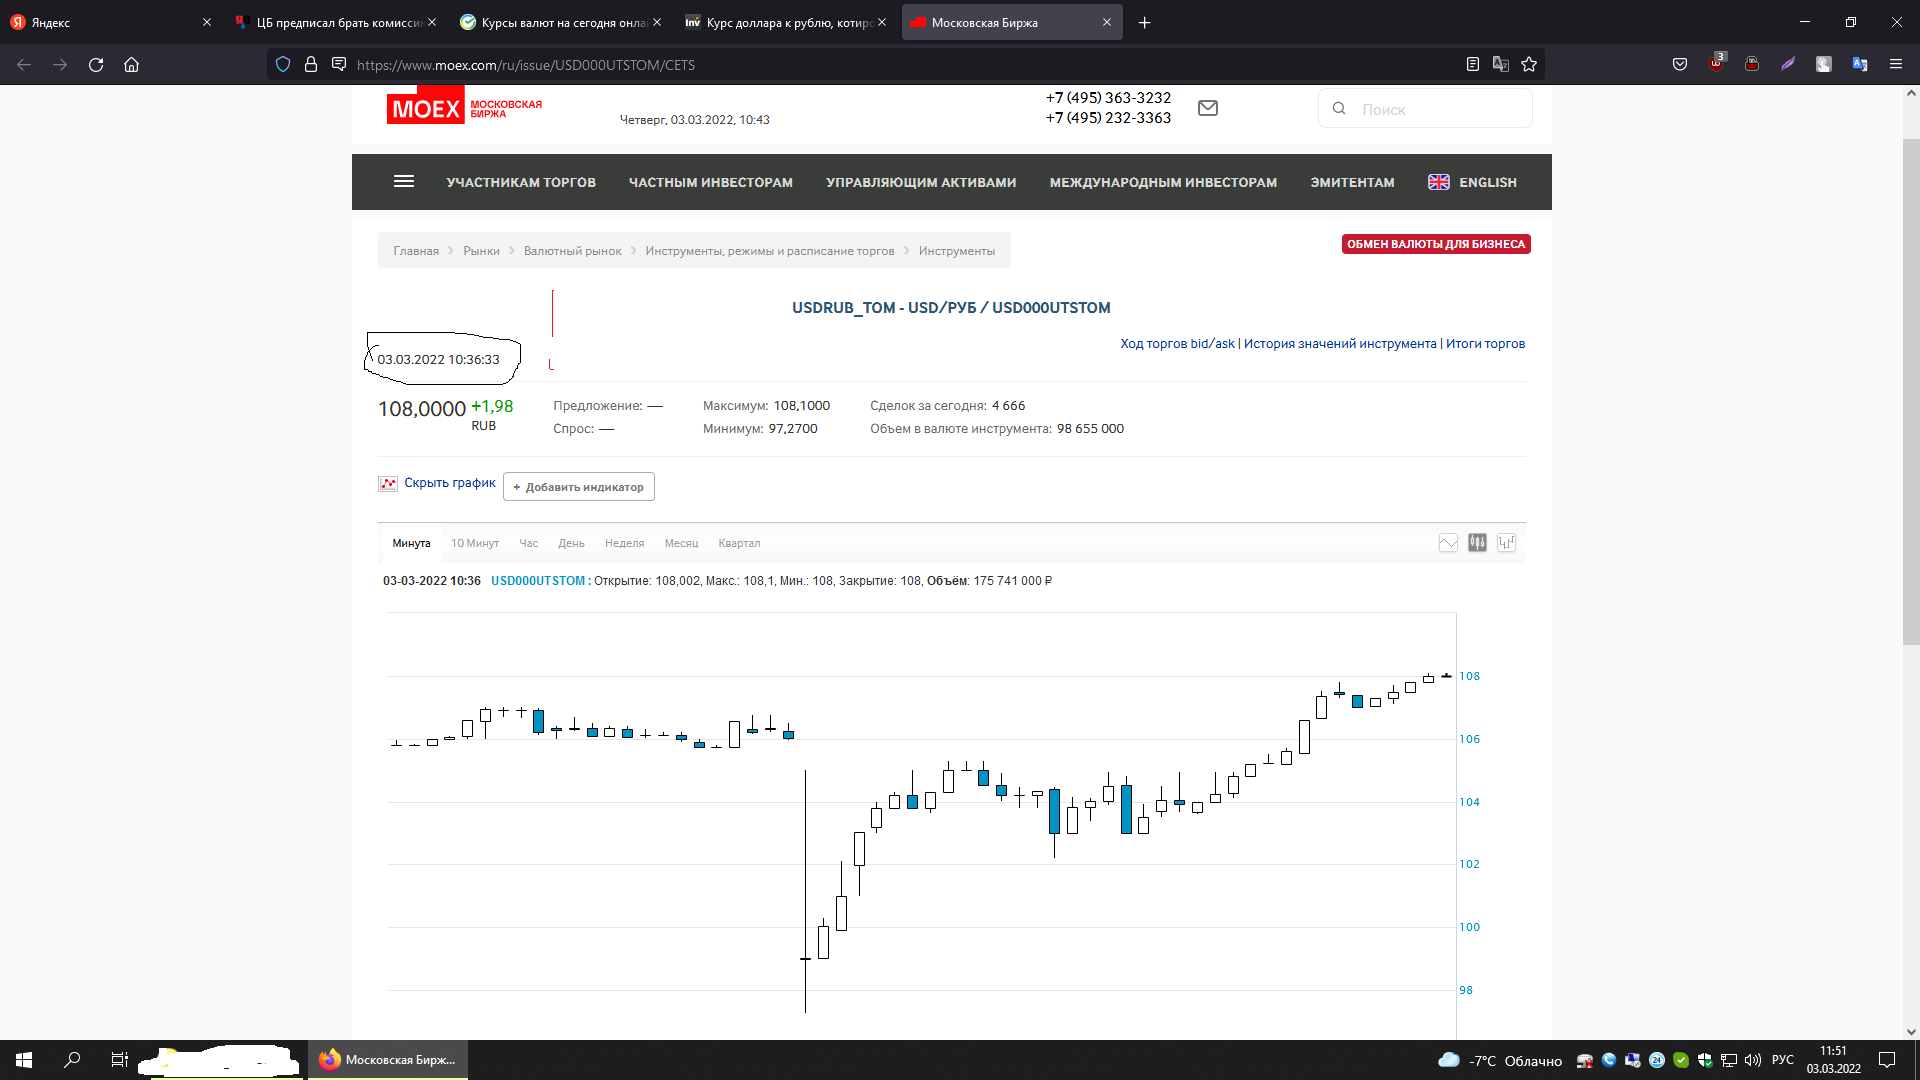1920x1080 pixels.
Task: Go to Рынки breadcrumb
Action: click(481, 251)
